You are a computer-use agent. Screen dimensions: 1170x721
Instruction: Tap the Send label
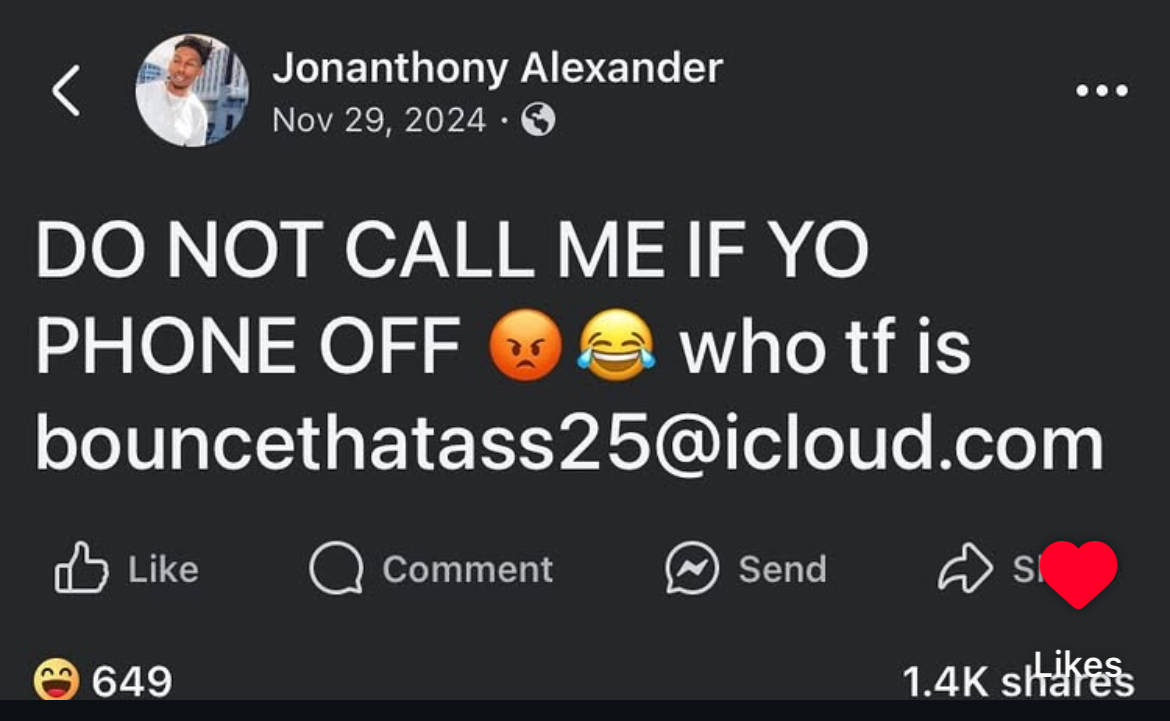point(783,569)
